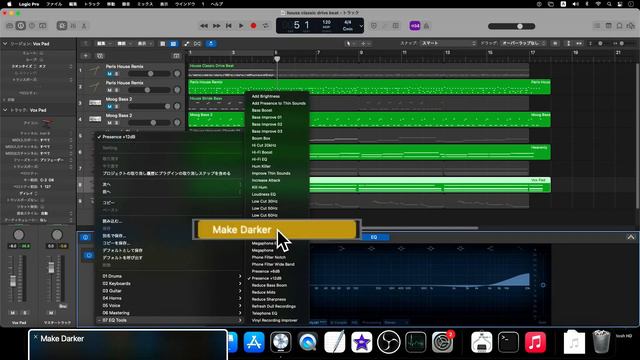Click the playhead marker in ruler

(x=277, y=59)
